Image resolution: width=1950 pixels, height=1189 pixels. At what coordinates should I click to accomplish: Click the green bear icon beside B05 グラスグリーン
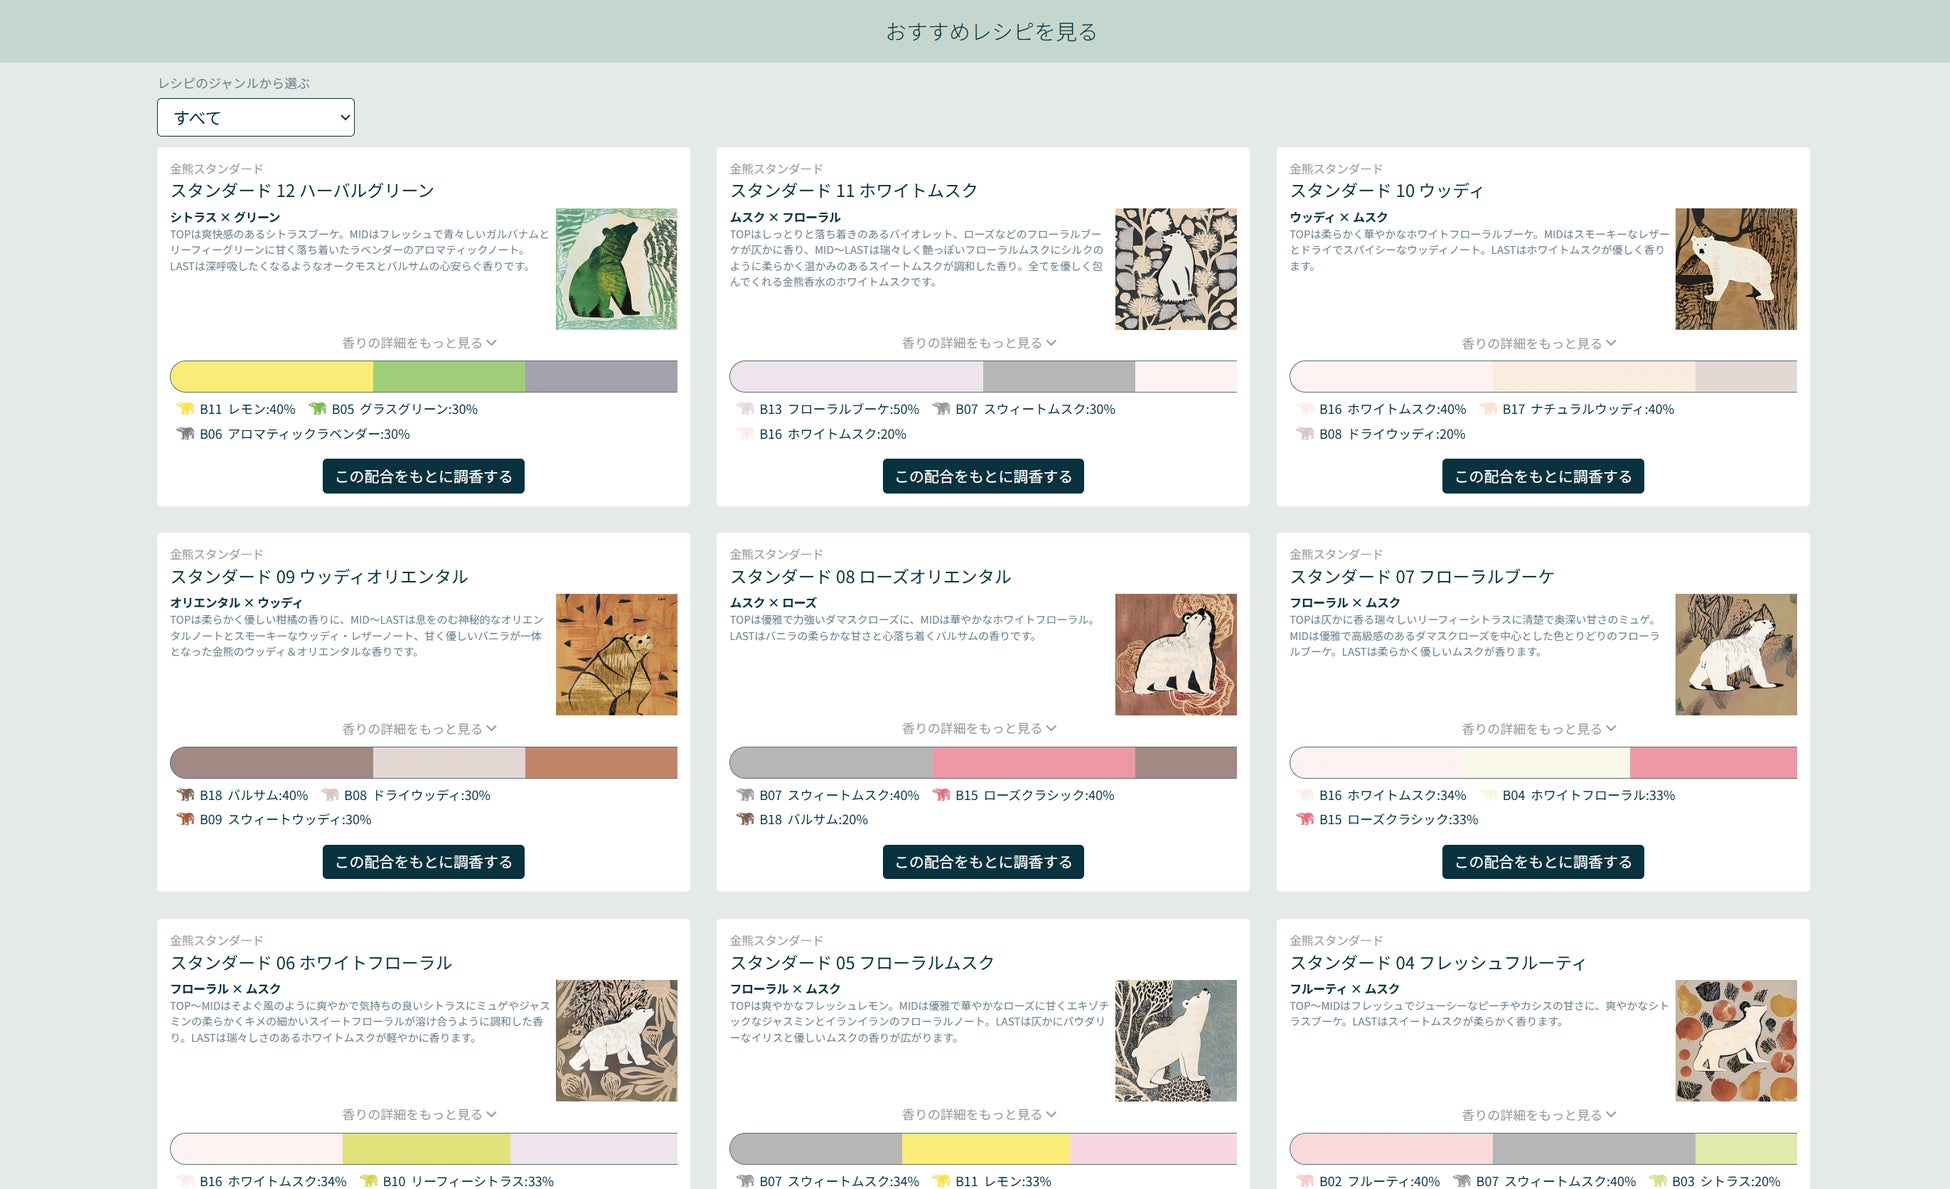coord(318,409)
